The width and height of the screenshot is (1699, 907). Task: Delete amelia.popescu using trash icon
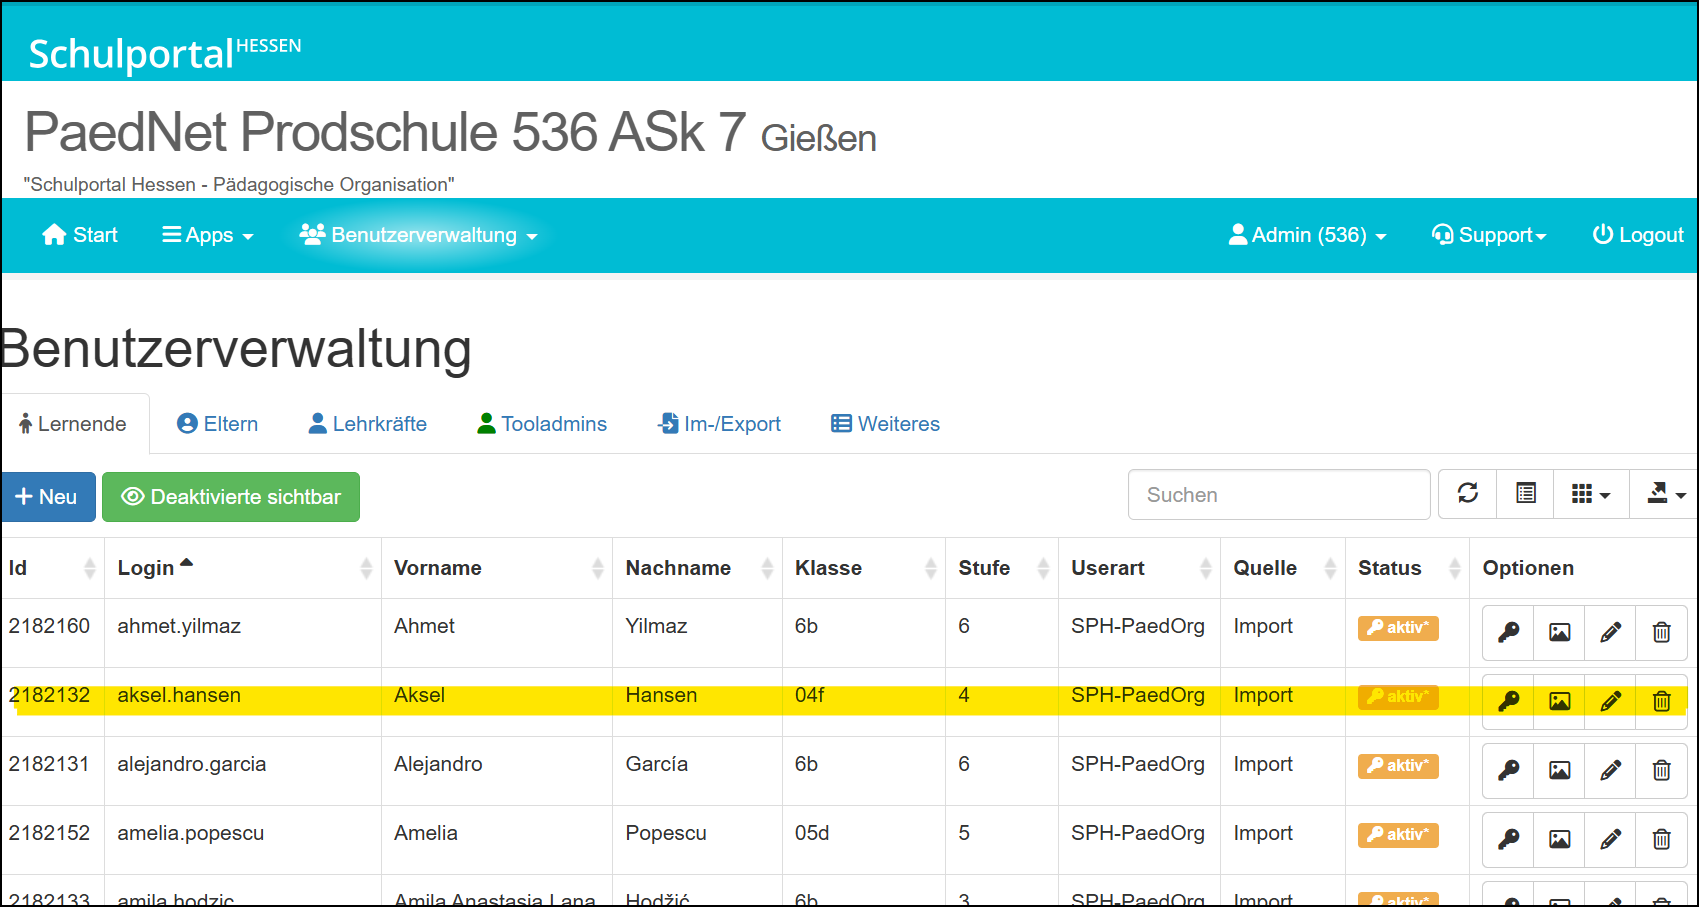point(1661,839)
